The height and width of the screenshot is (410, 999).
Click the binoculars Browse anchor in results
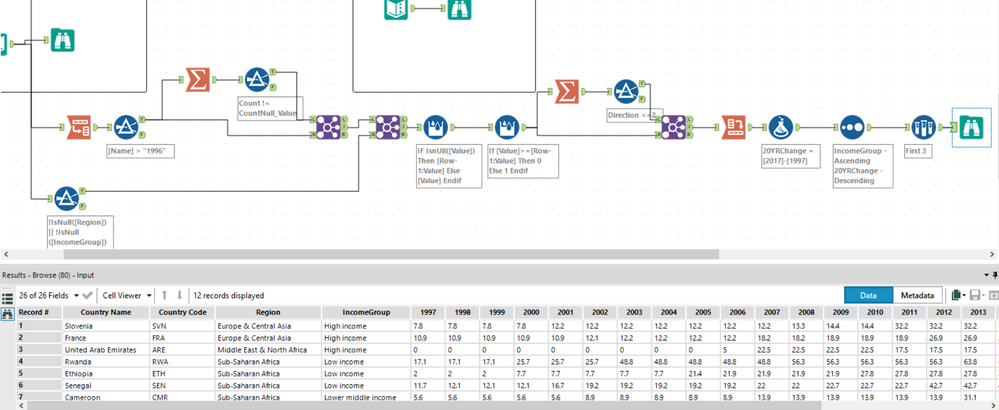8,313
